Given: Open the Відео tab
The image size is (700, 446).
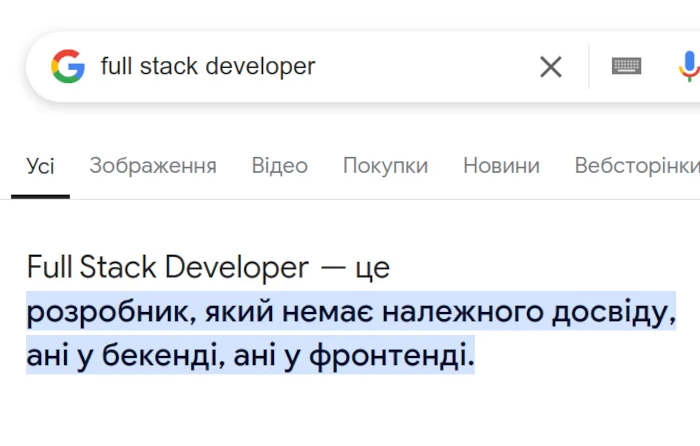Looking at the screenshot, I should [x=279, y=166].
